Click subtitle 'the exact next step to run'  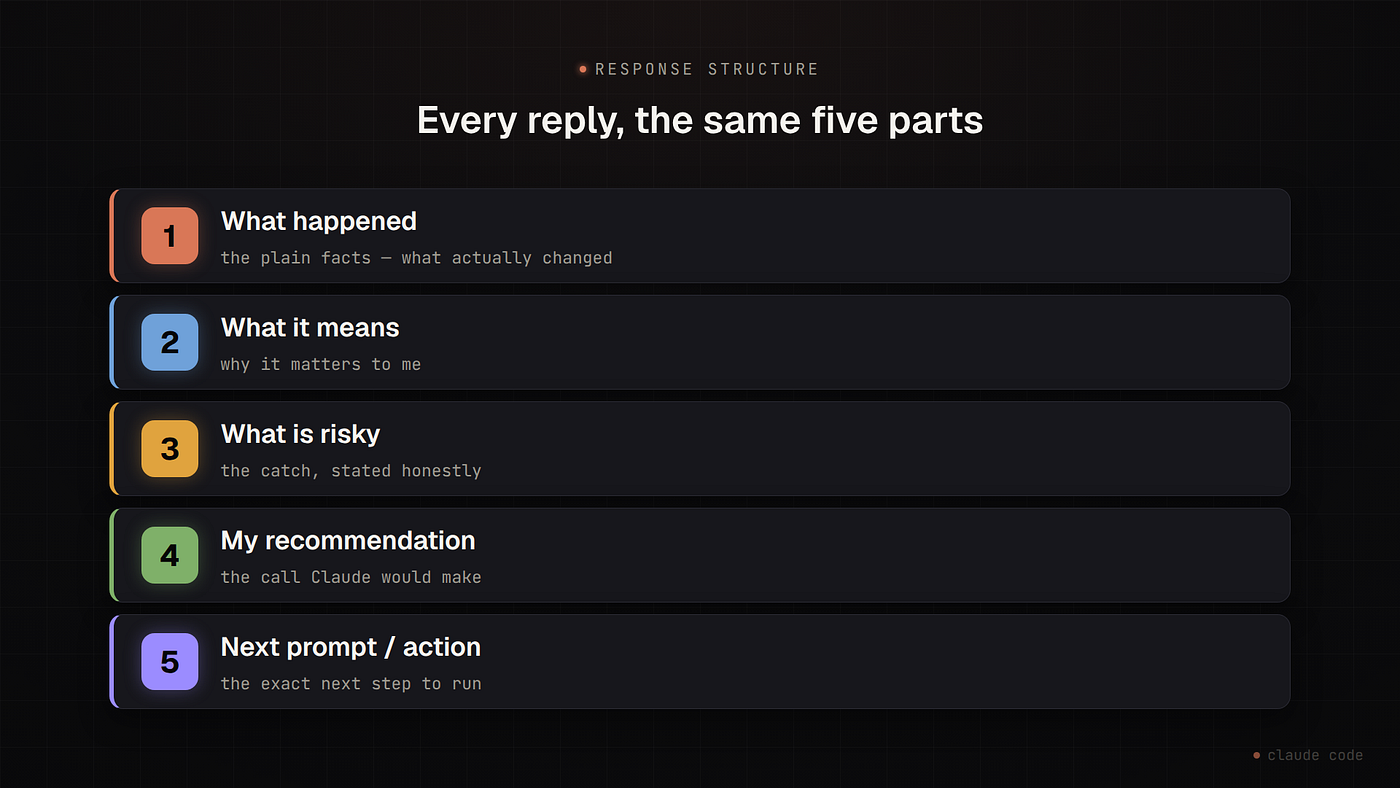pyautogui.click(x=351, y=684)
